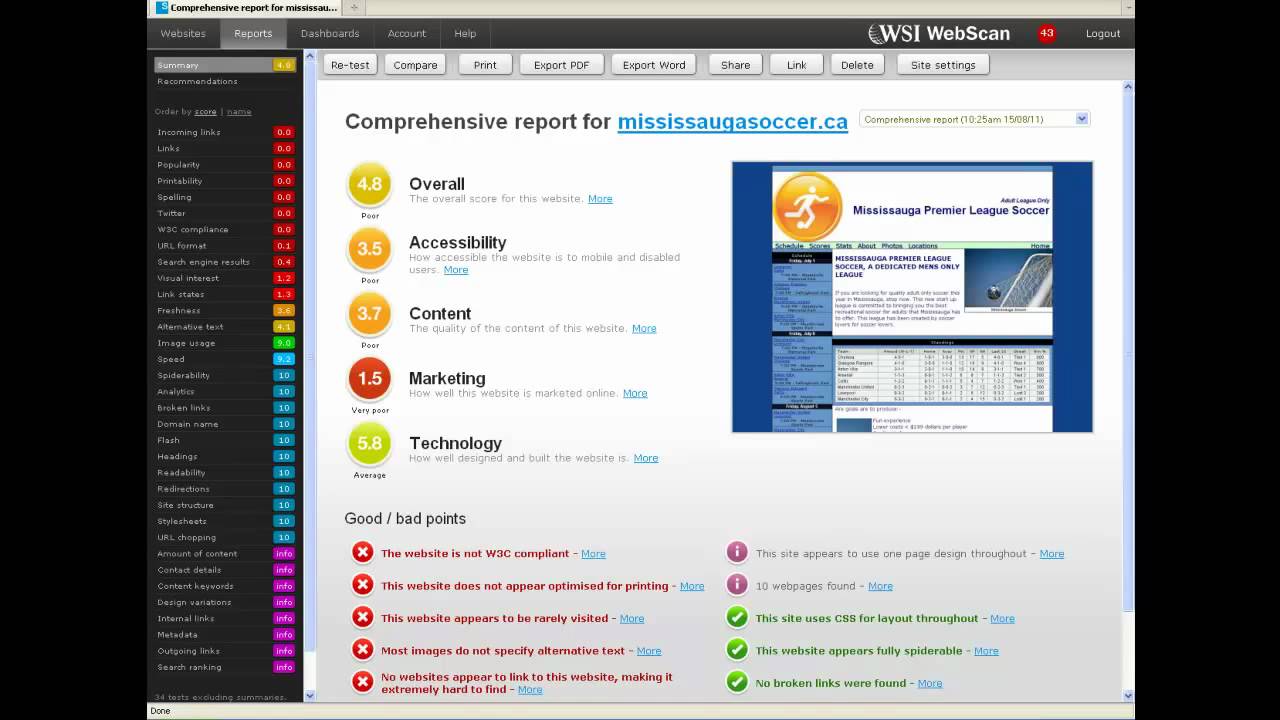Click the Alternative text 4.1 score
The height and width of the screenshot is (720, 1280).
[284, 327]
